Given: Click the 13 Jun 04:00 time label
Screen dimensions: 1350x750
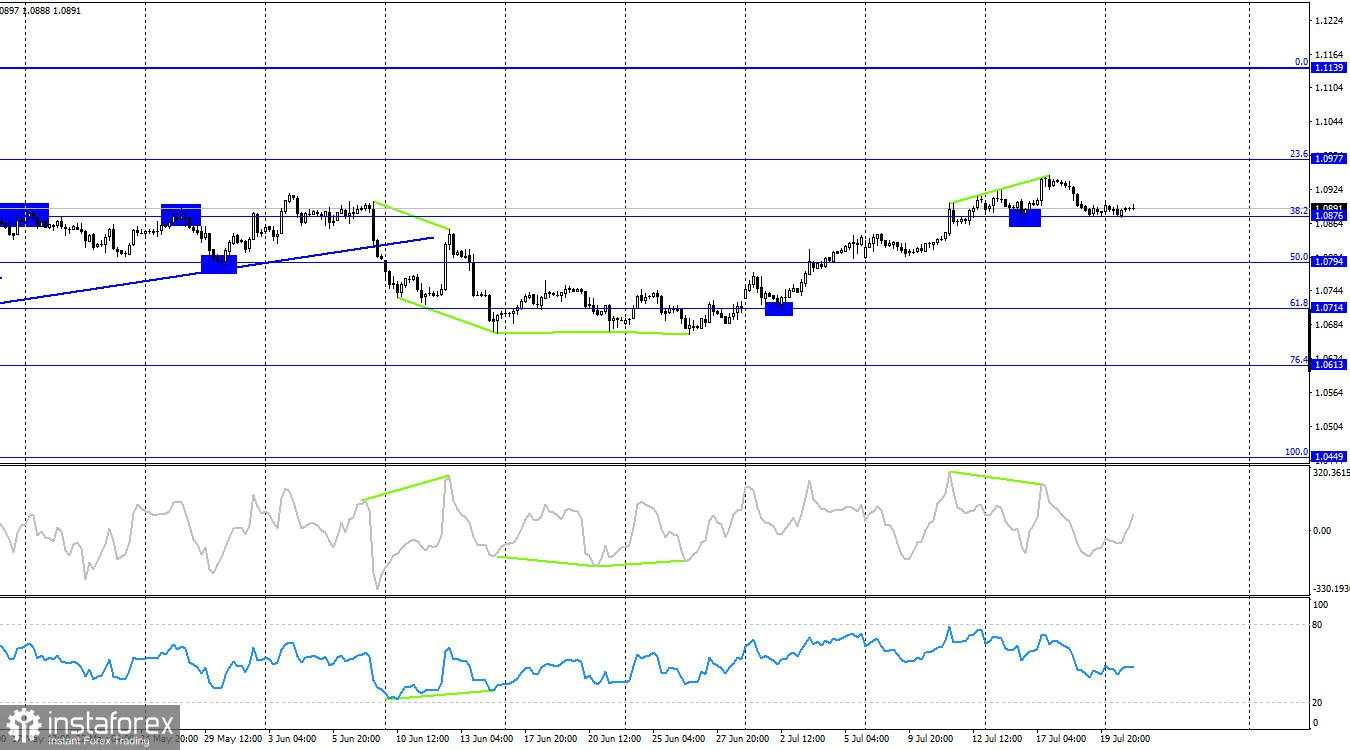Looking at the screenshot, I should 485,740.
